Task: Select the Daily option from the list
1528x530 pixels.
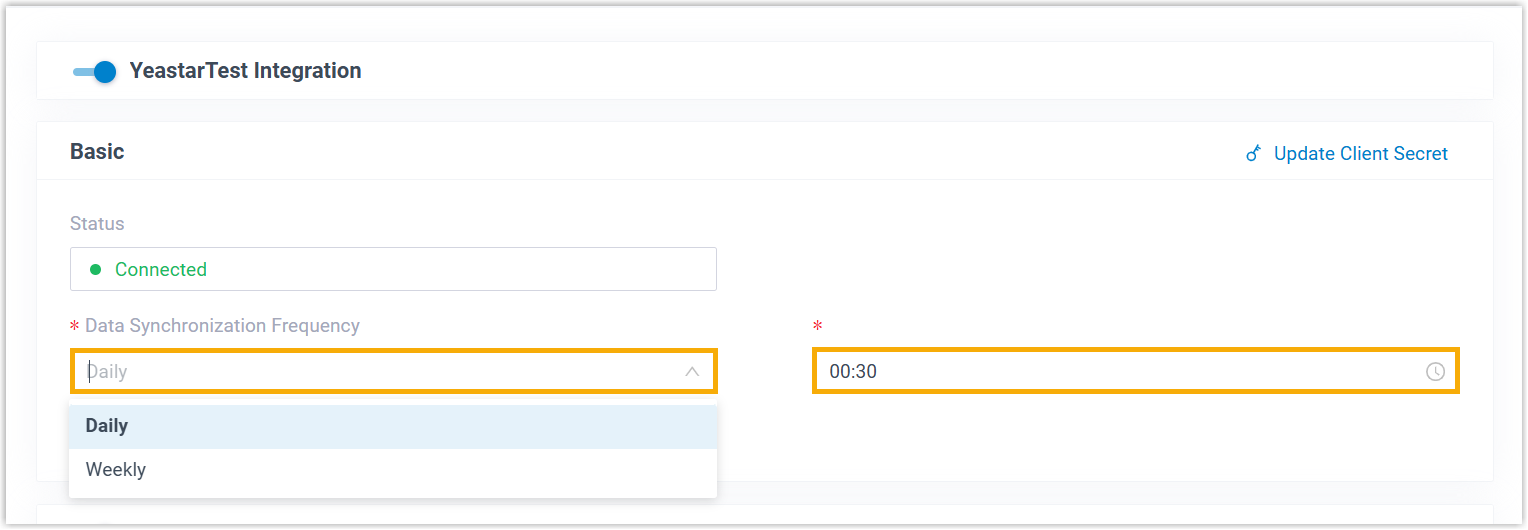Action: tap(107, 426)
